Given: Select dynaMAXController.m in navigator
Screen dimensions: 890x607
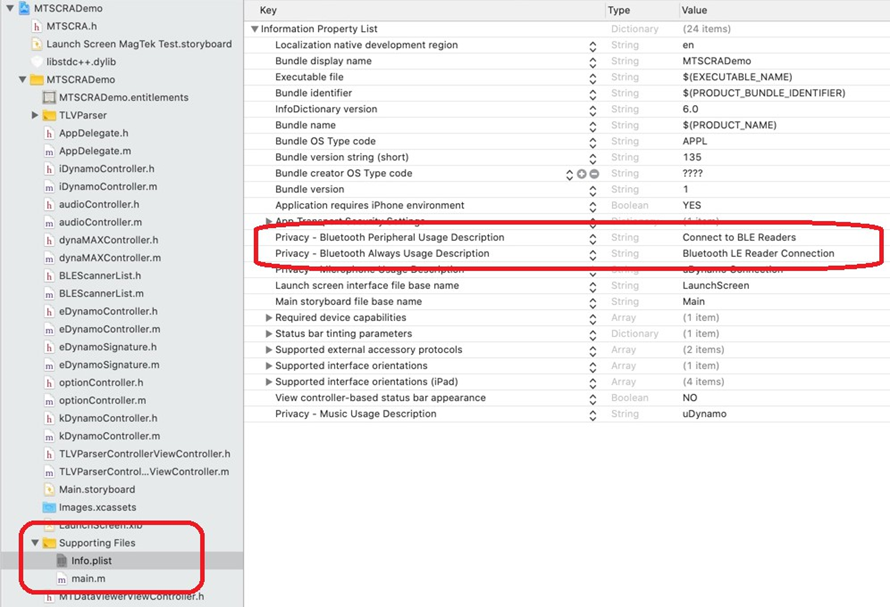Looking at the screenshot, I should (x=110, y=258).
